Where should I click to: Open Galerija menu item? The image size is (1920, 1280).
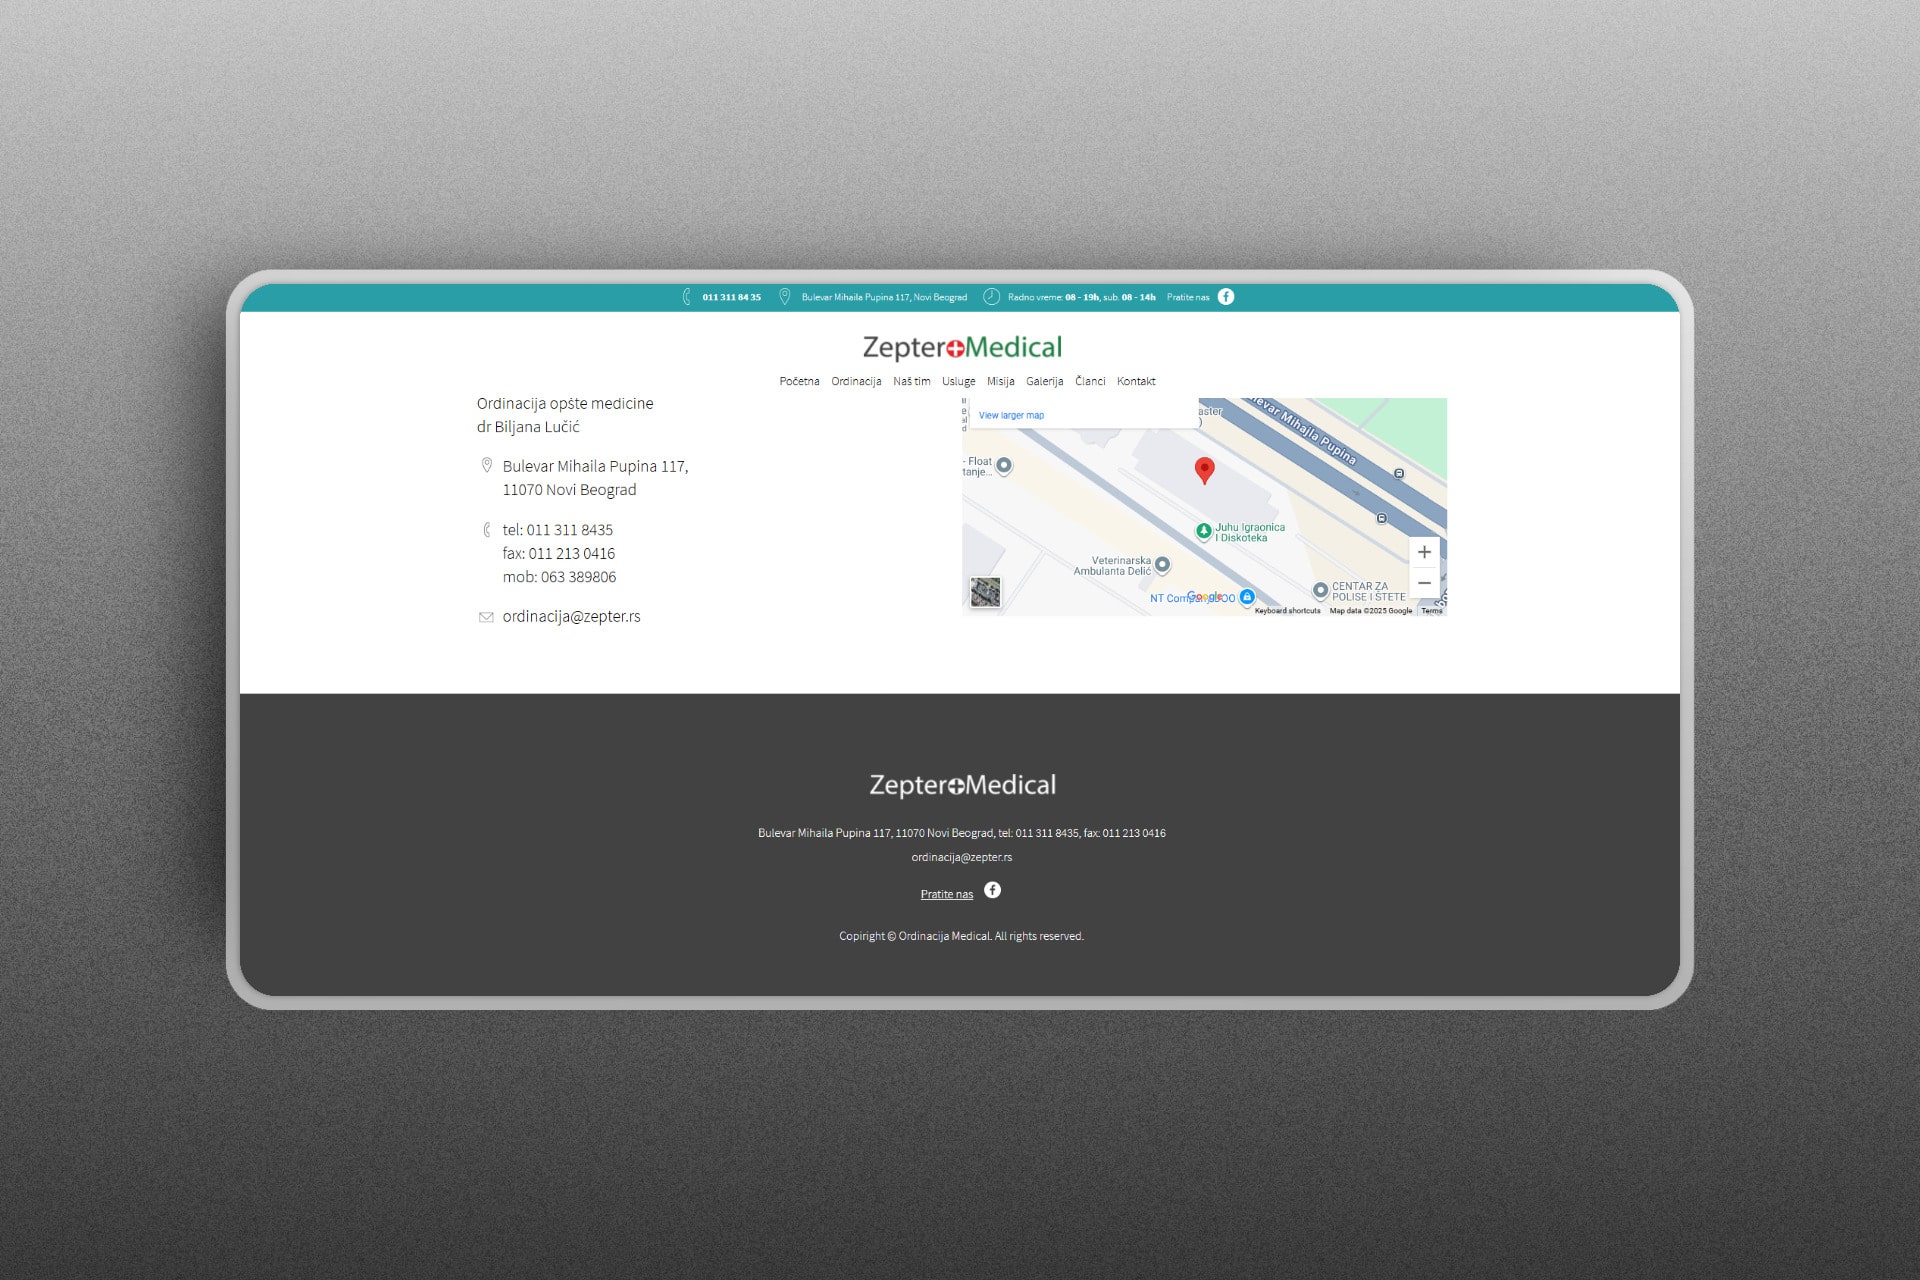pos(1044,381)
